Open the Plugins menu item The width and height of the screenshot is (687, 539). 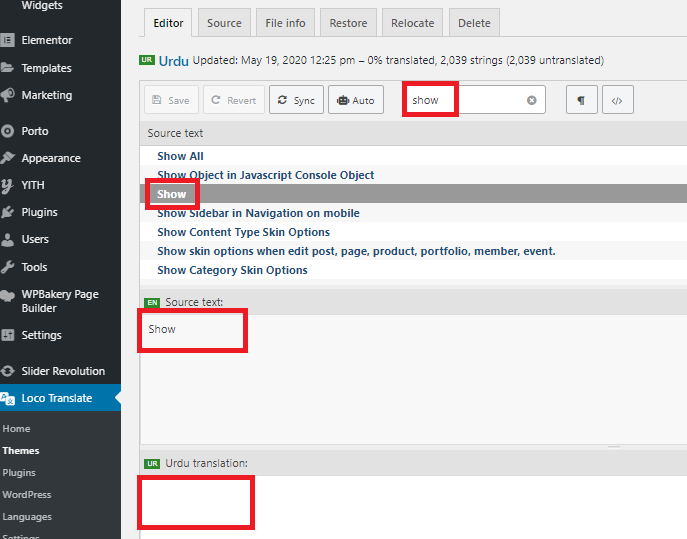coord(39,213)
